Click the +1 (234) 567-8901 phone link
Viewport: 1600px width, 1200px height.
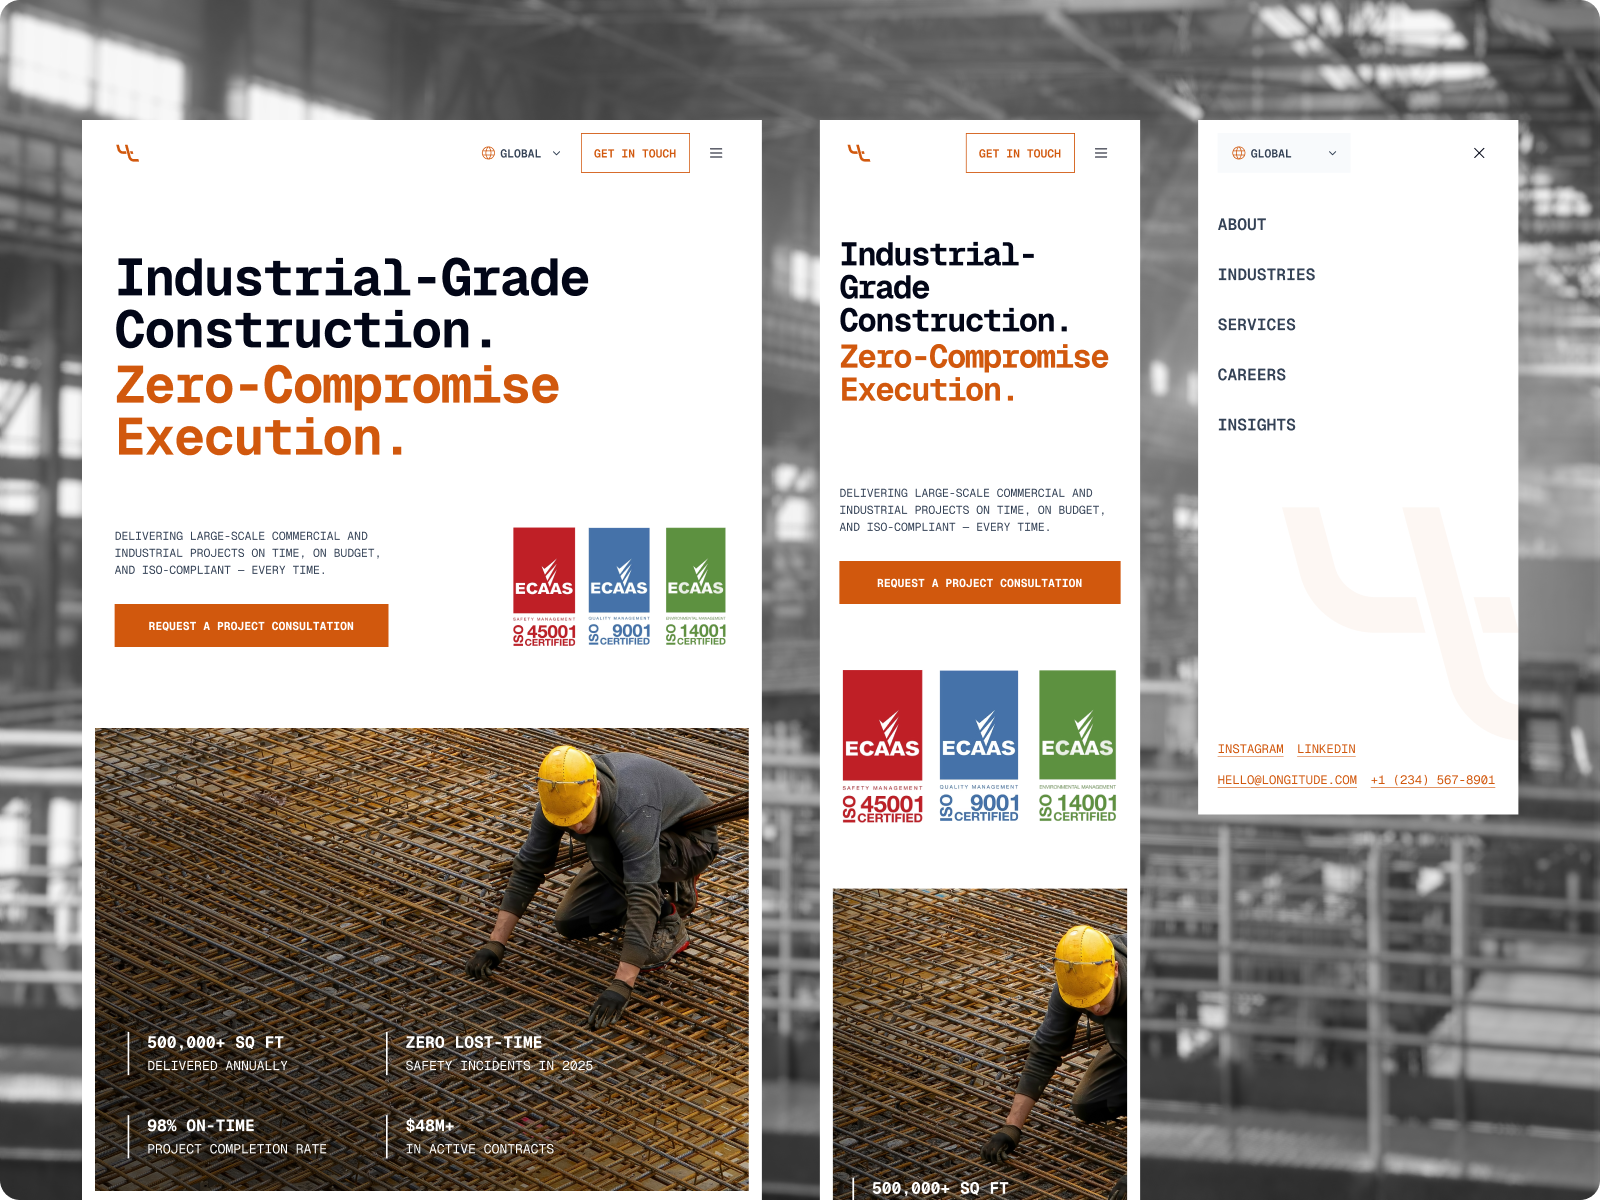[x=1433, y=780]
